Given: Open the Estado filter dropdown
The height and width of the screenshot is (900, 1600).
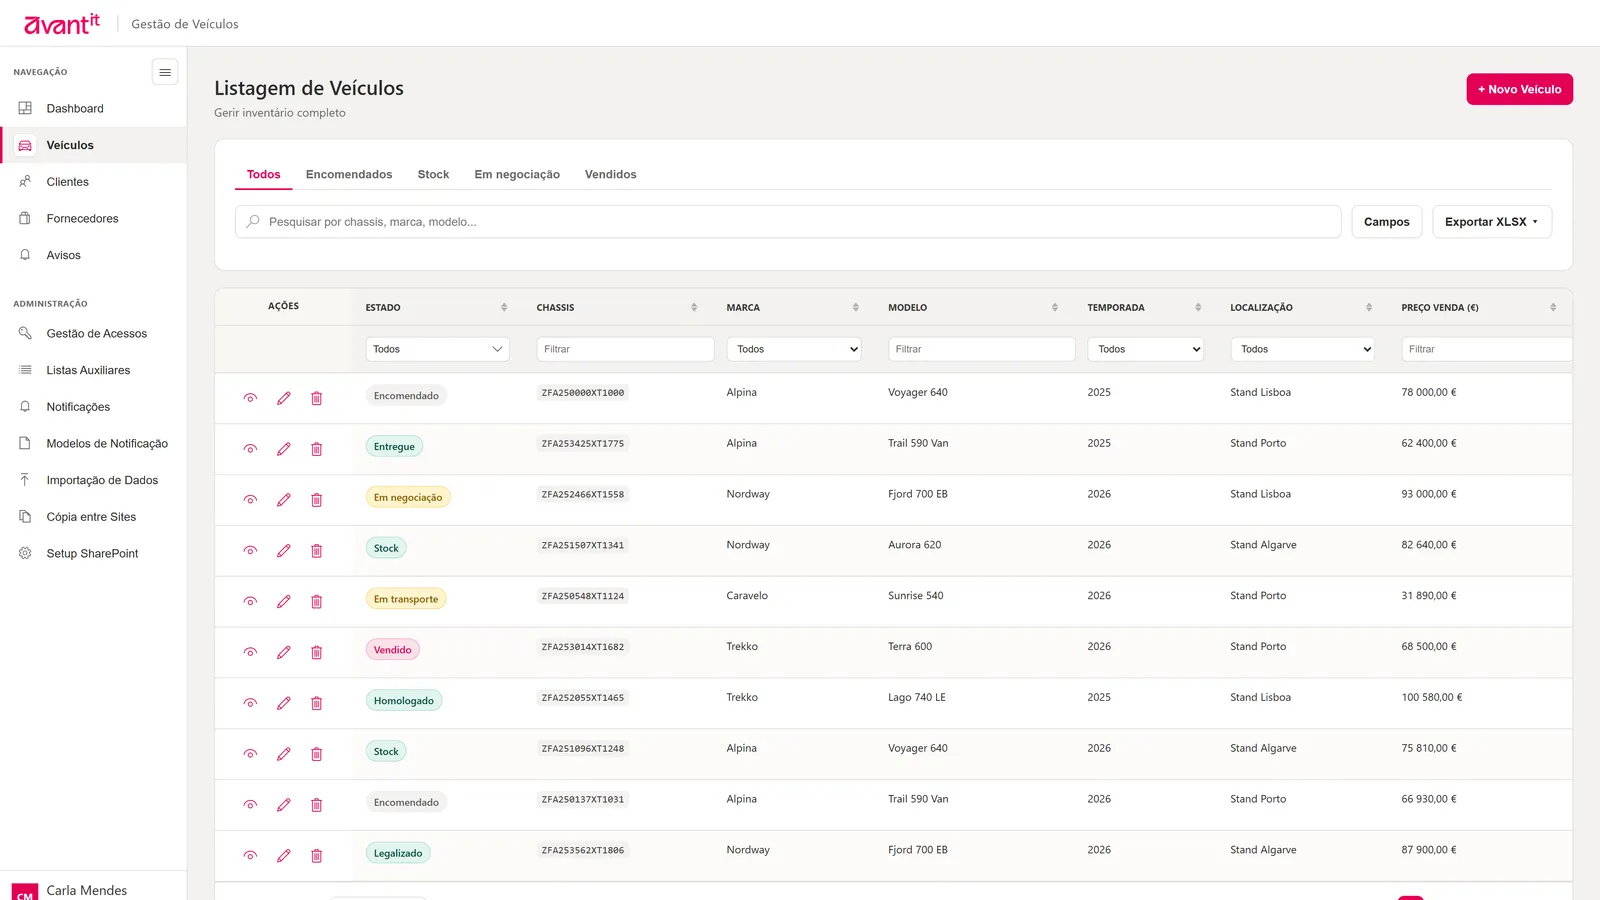Looking at the screenshot, I should (x=438, y=349).
